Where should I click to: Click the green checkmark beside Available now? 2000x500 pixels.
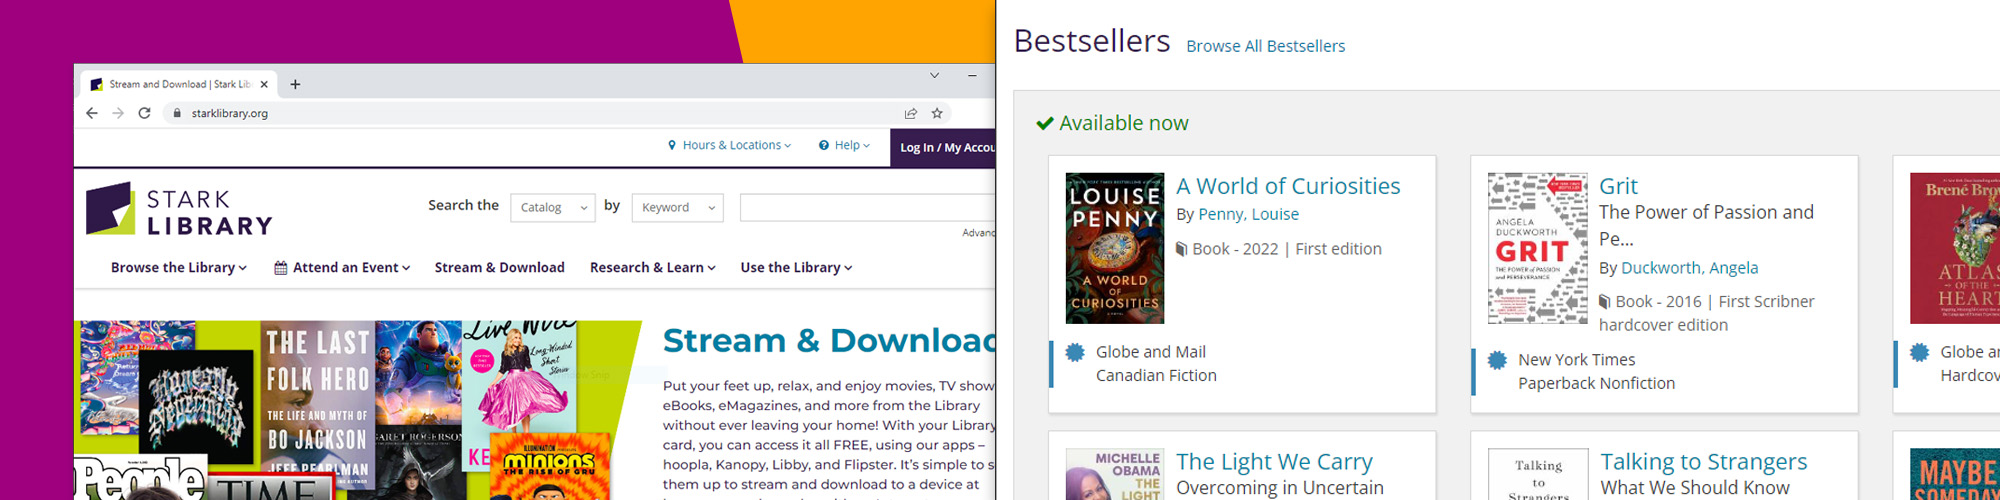pos(1045,123)
